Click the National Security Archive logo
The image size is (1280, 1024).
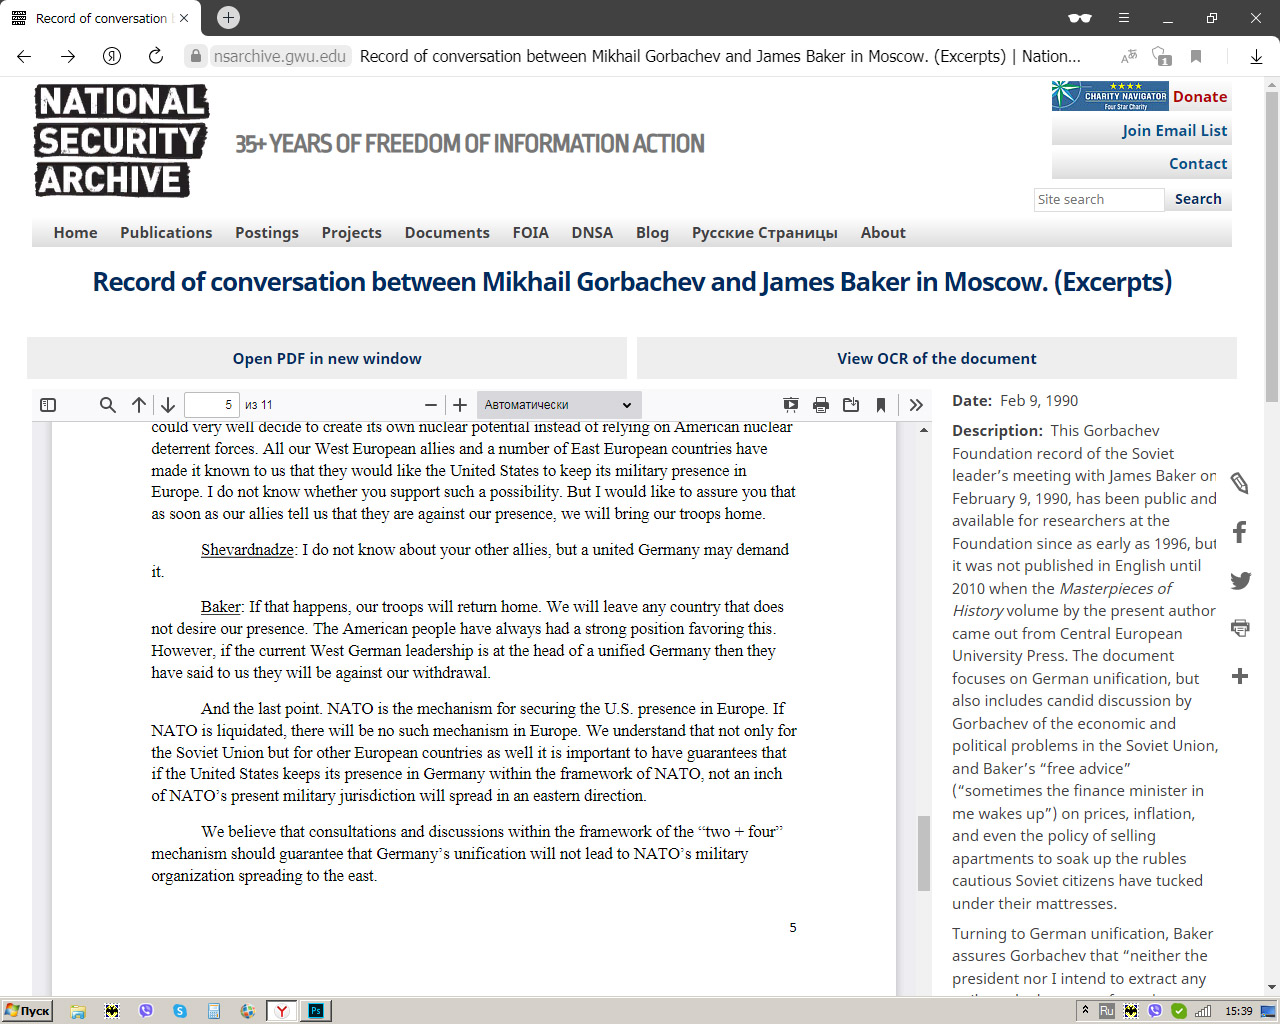[x=121, y=140]
